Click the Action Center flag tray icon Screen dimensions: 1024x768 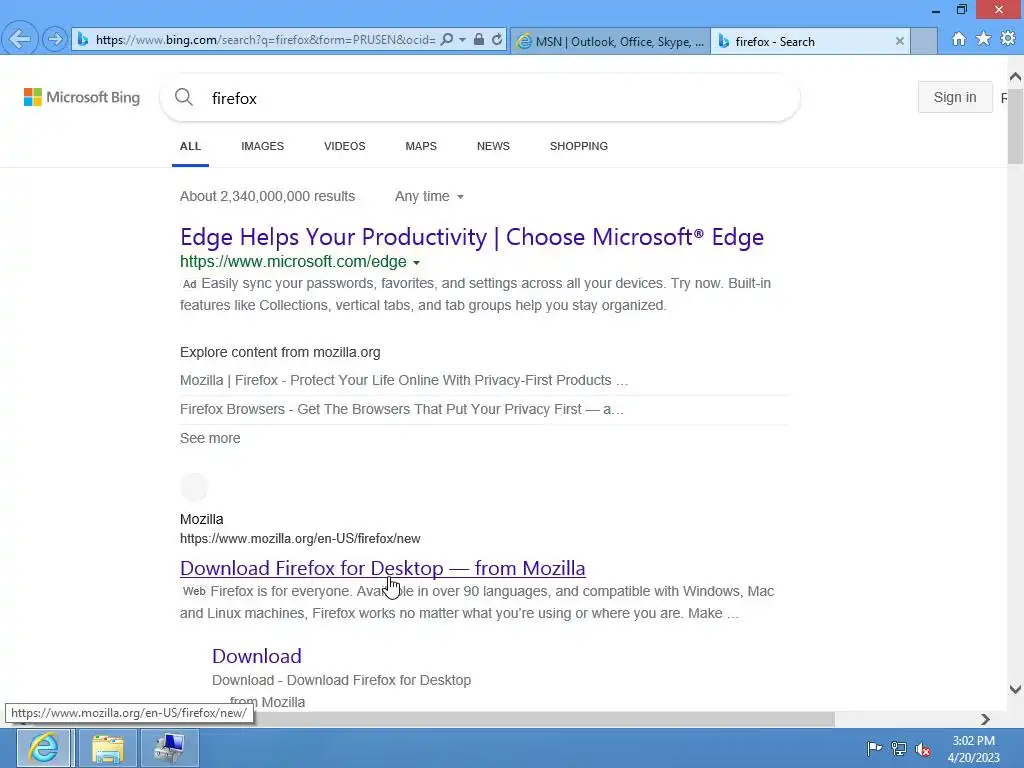pyautogui.click(x=874, y=748)
